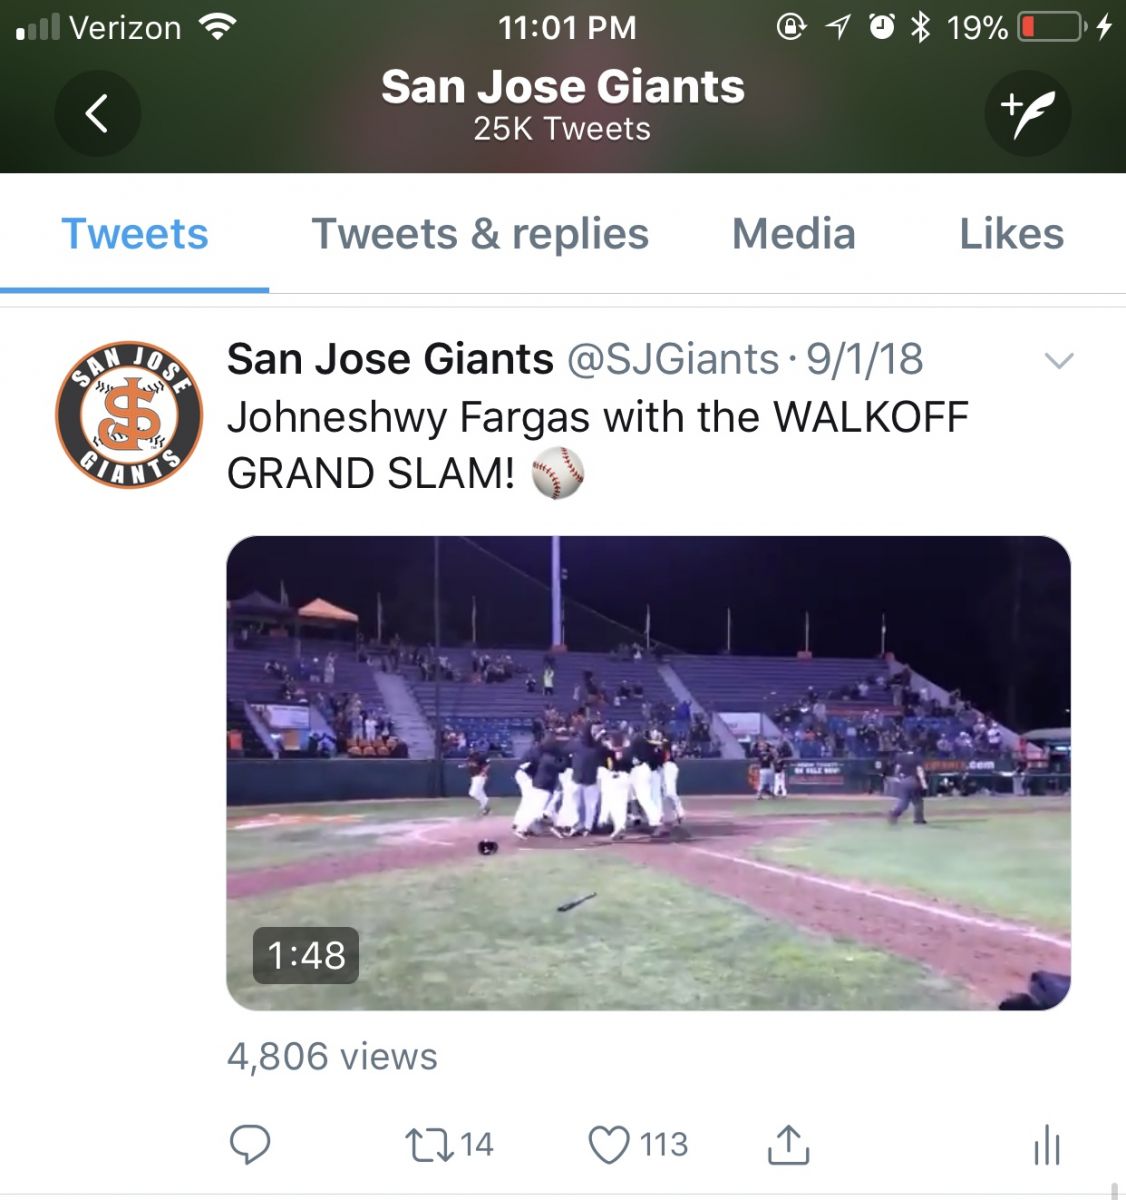Screen dimensions: 1126x1200
Task: Switch to the Tweets & replies tab
Action: pyautogui.click(x=480, y=234)
